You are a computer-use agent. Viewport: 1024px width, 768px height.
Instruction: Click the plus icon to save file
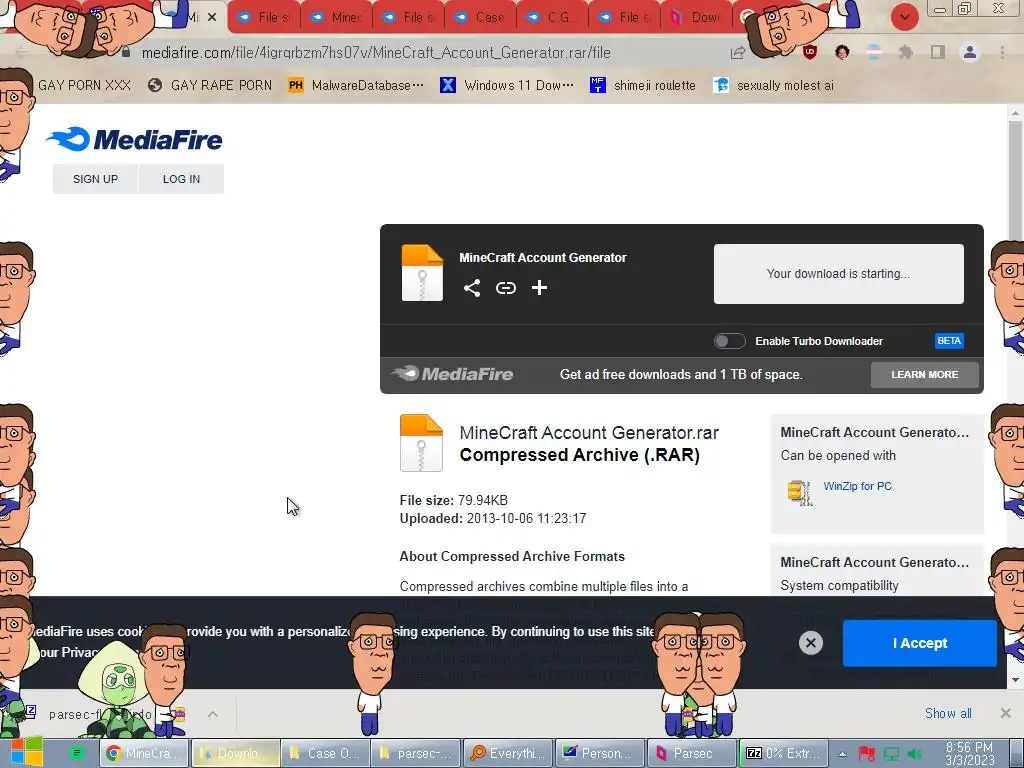click(x=539, y=288)
